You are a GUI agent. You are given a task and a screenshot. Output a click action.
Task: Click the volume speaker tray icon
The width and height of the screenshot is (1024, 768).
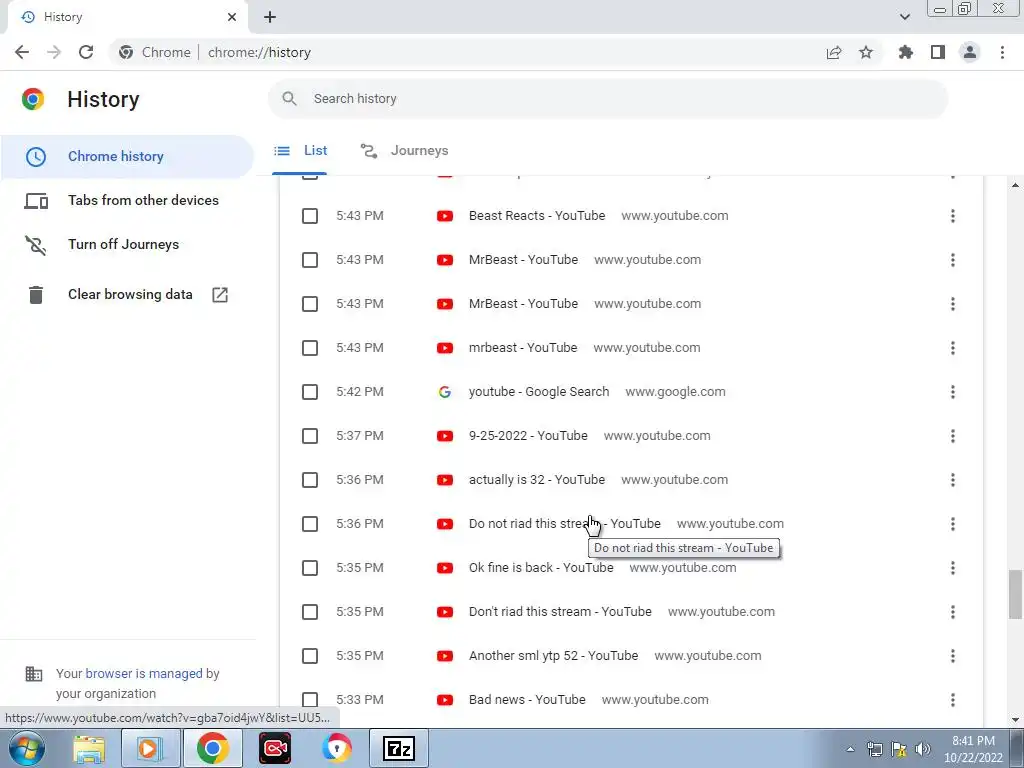(923, 749)
